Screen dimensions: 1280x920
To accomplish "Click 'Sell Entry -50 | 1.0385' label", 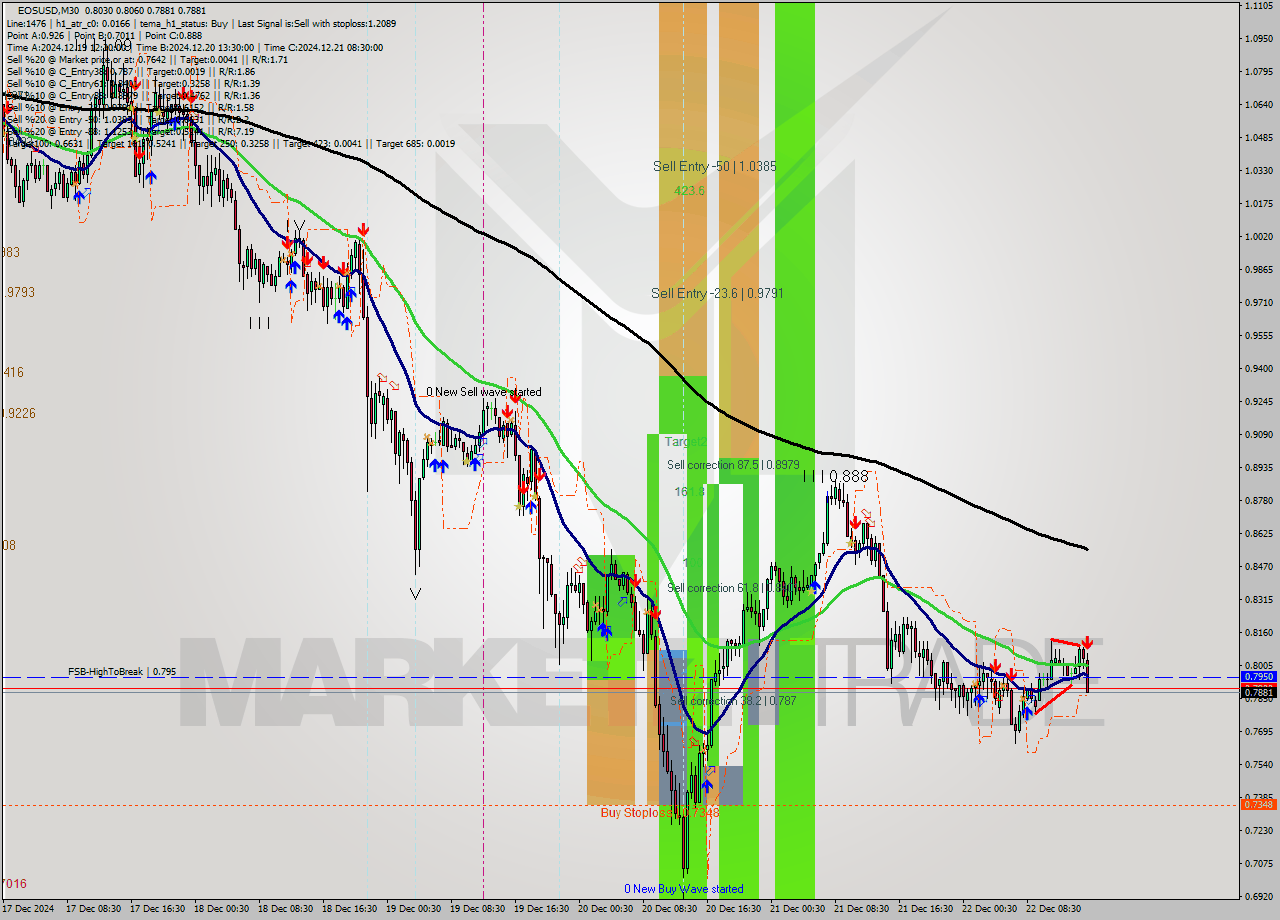I will click(x=714, y=166).
